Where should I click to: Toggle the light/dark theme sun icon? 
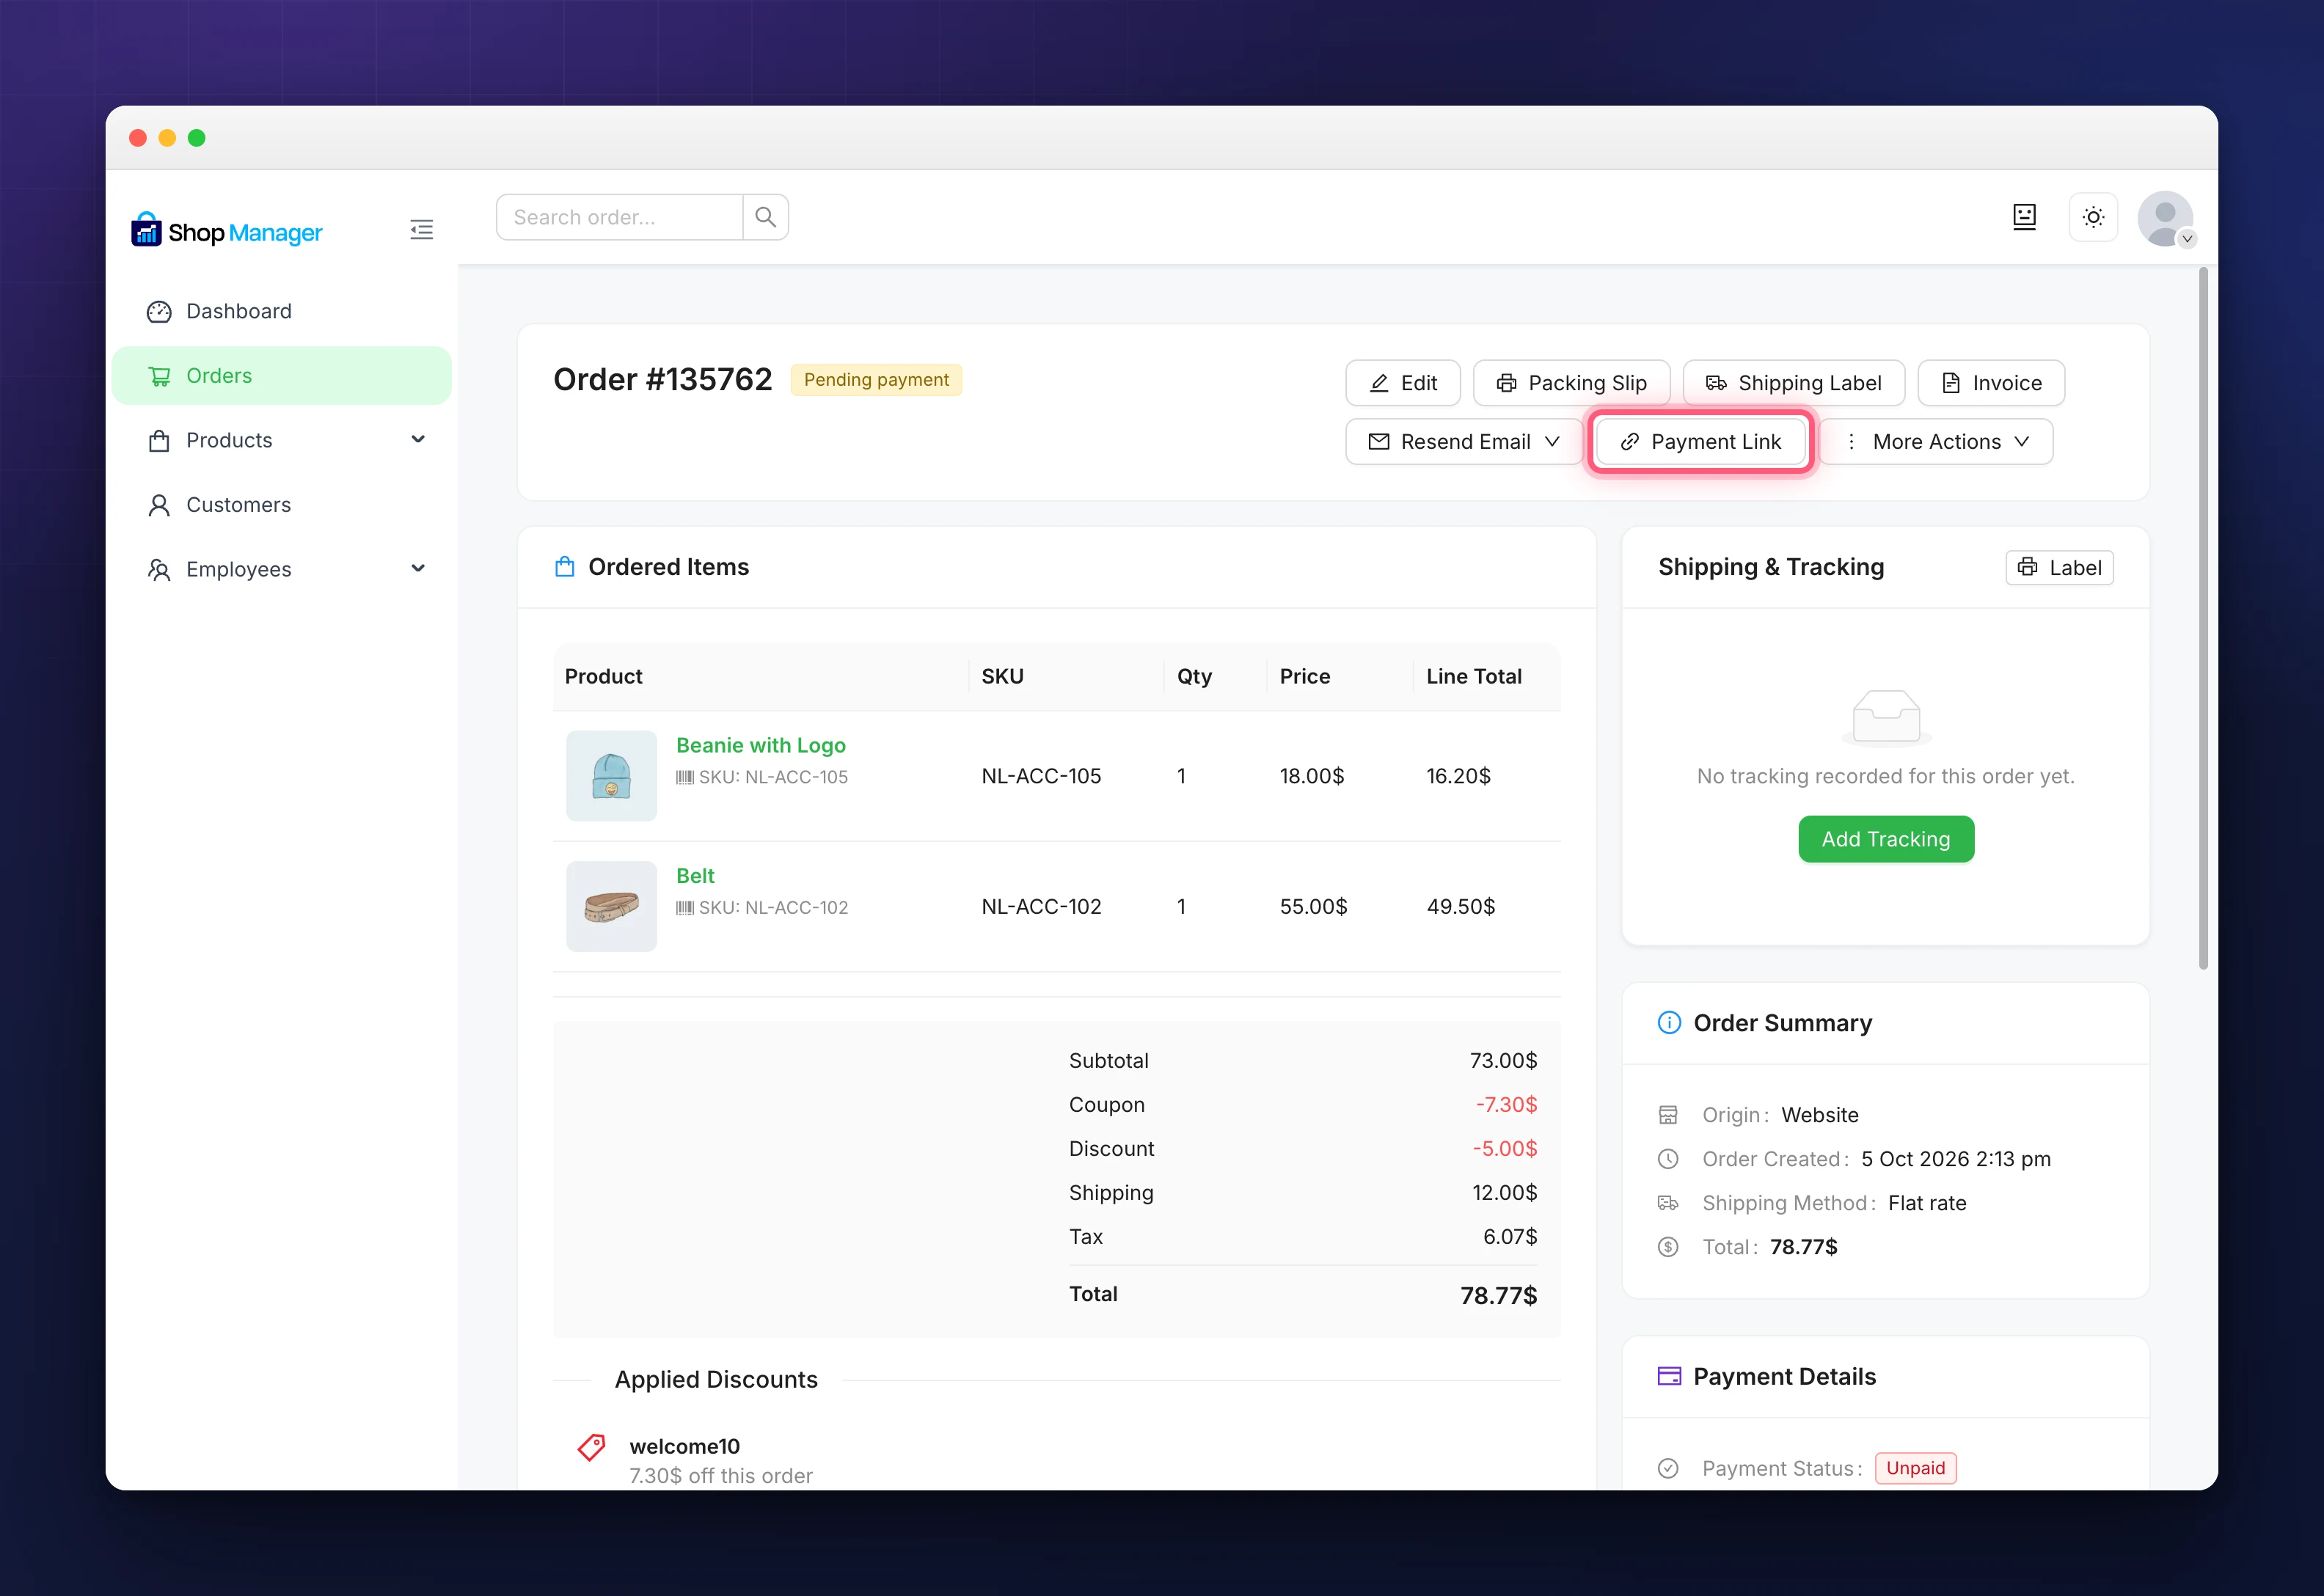coord(2093,217)
